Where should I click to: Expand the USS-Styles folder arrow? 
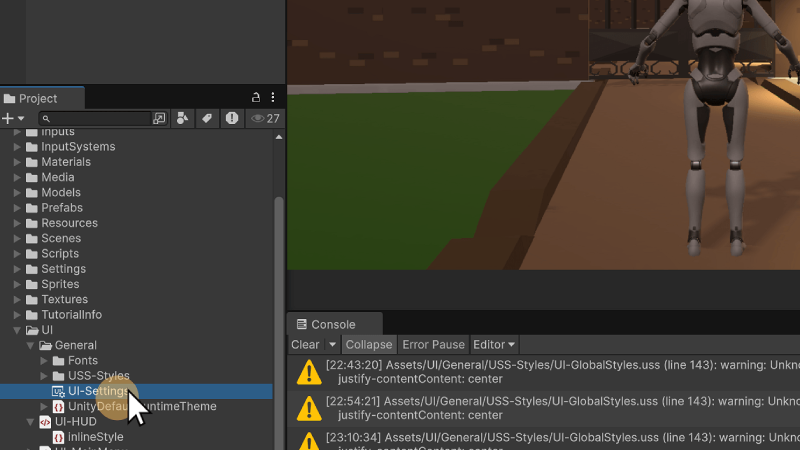[44, 376]
